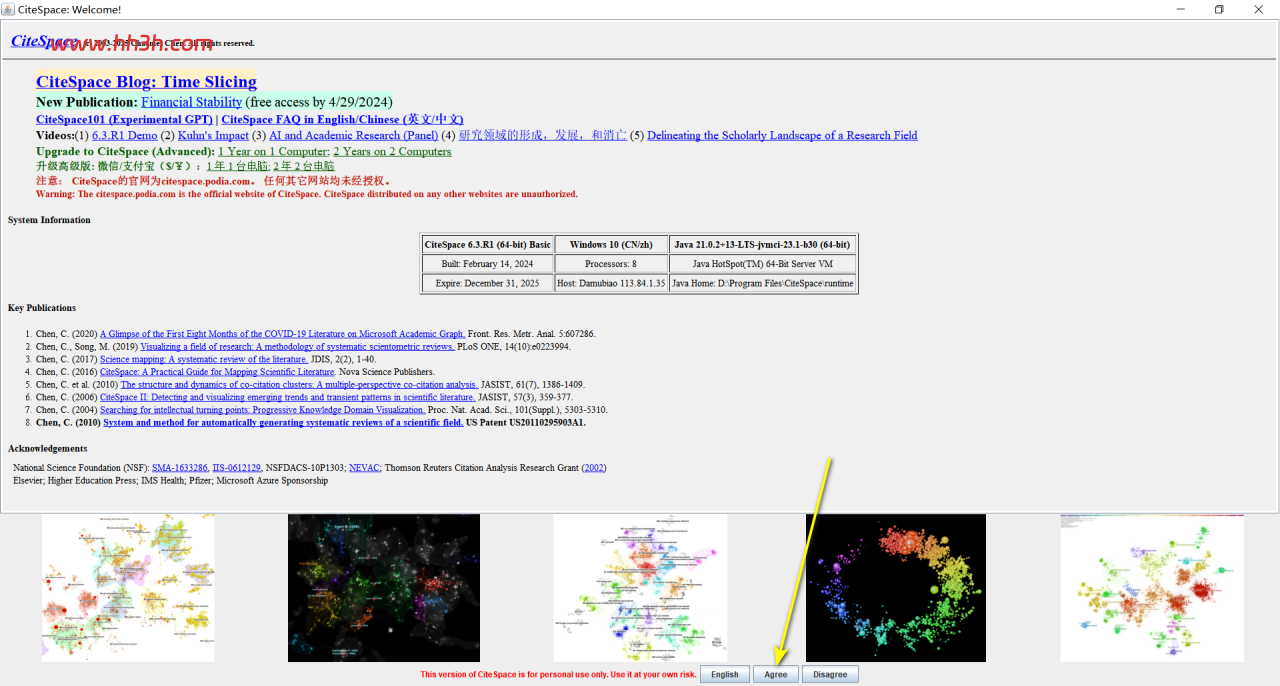1280x686 pixels.
Task: Click the rainbow ring visualization thumbnail
Action: (x=896, y=588)
